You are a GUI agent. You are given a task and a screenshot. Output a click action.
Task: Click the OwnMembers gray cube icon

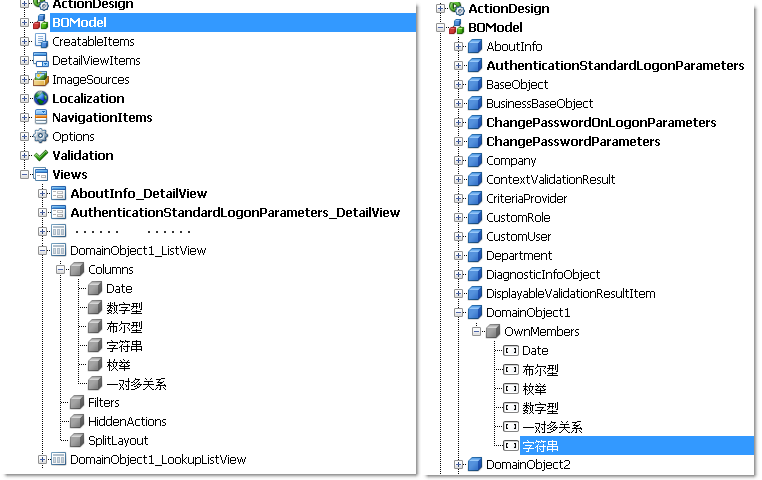click(x=493, y=331)
